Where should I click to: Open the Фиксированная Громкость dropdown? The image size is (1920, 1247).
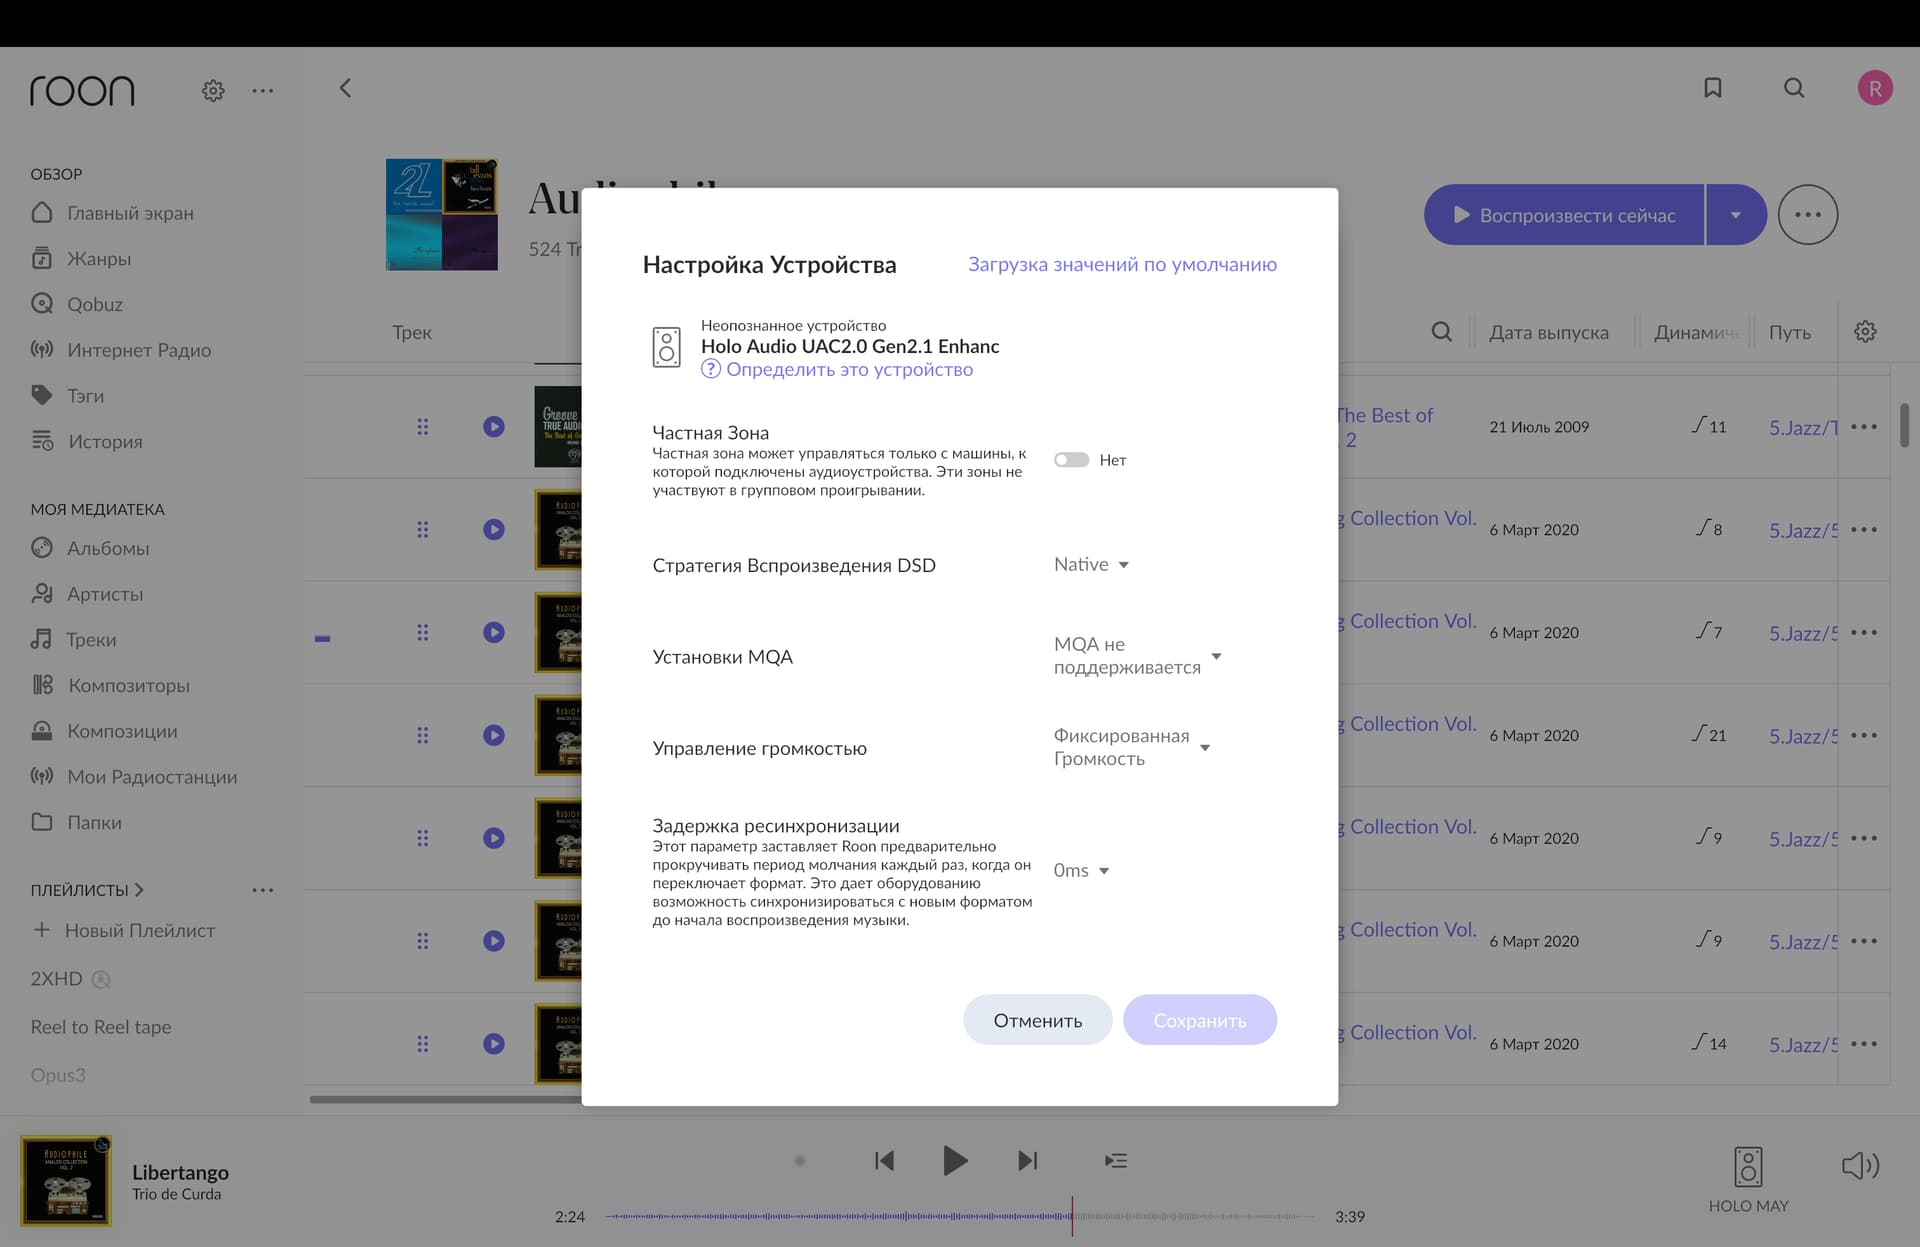point(1132,747)
